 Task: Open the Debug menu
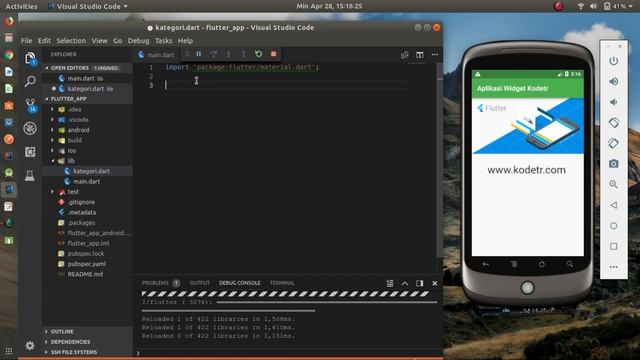pyautogui.click(x=138, y=41)
